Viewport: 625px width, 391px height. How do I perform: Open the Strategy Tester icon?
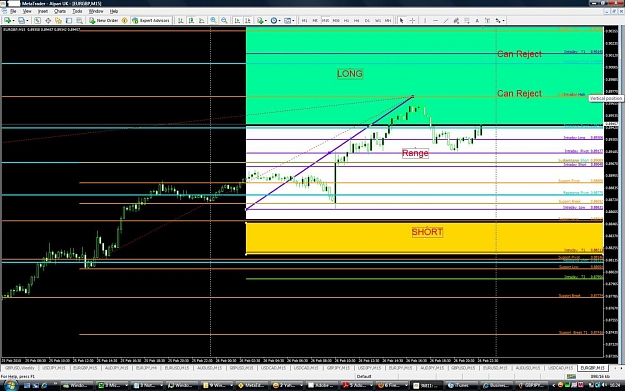point(79,20)
